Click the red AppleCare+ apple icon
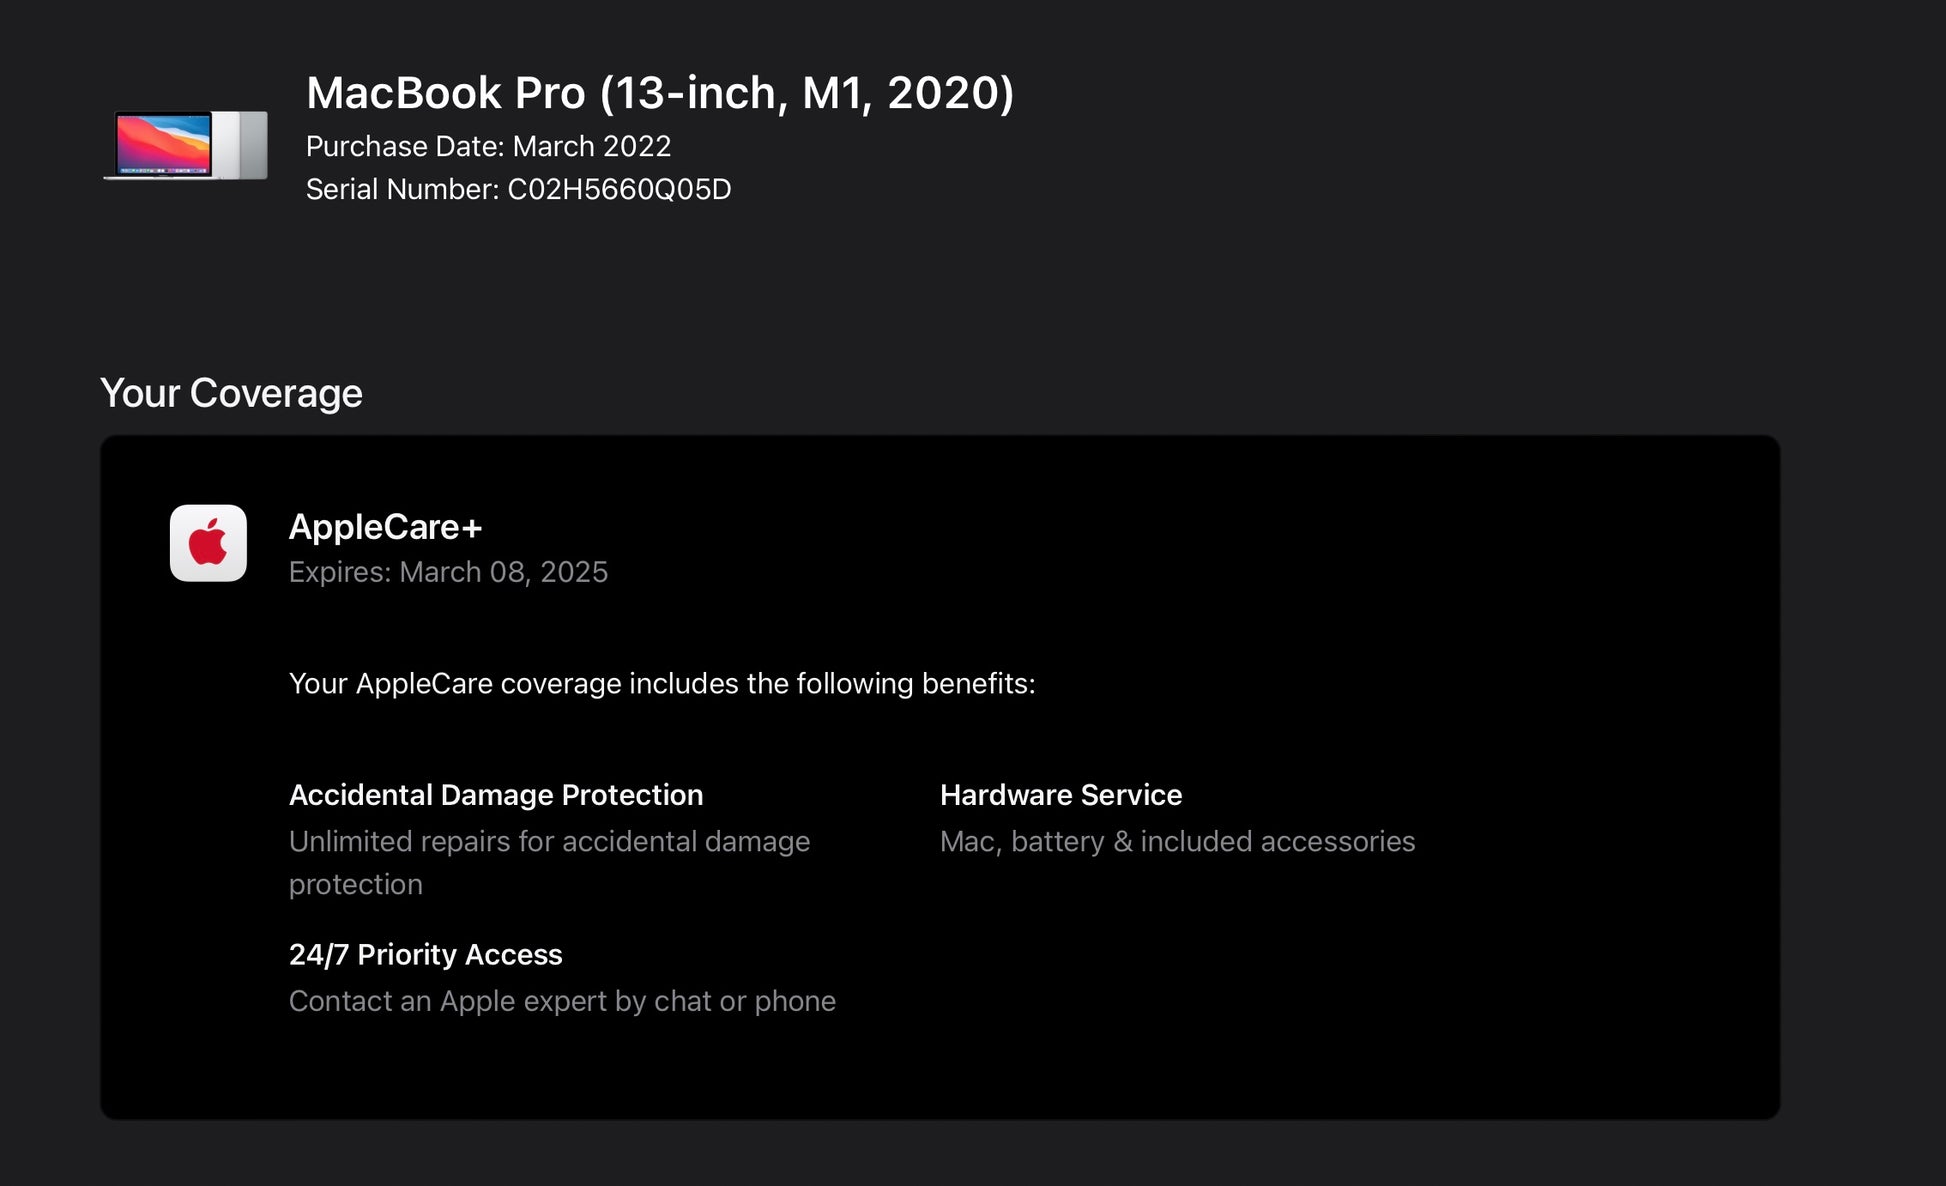The image size is (1946, 1186). (x=208, y=543)
